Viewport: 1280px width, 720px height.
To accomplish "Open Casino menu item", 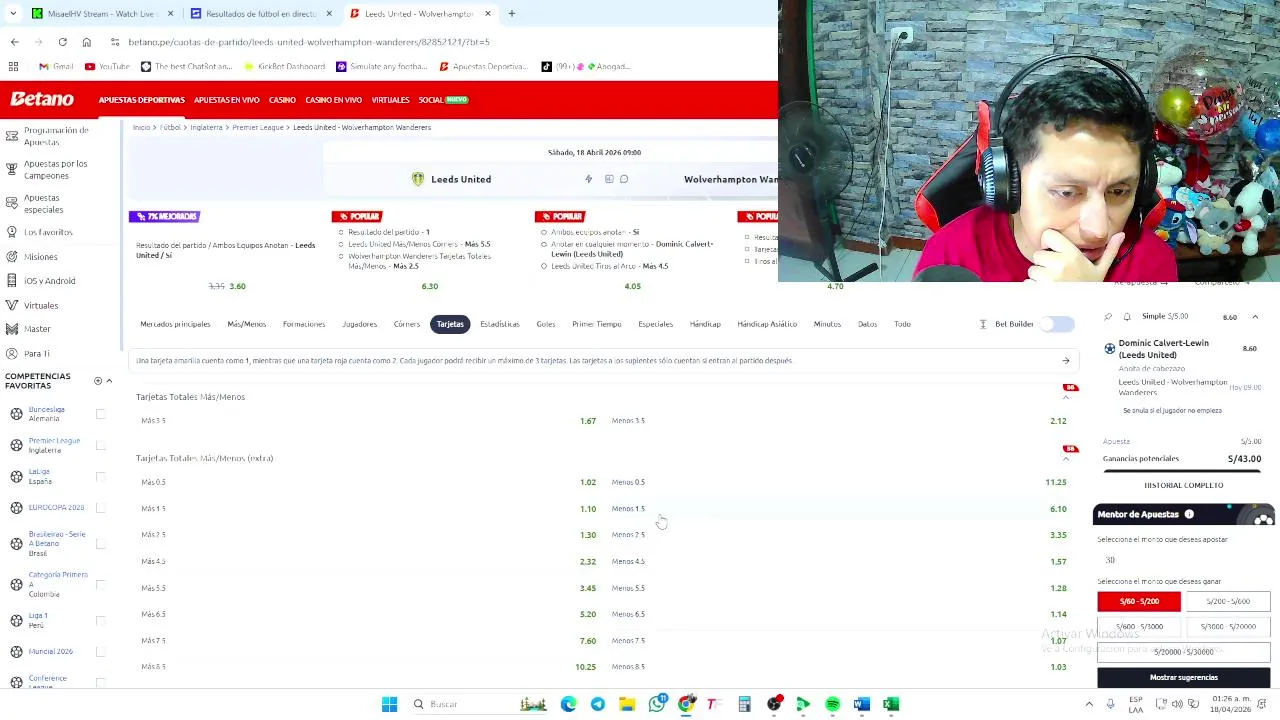I will point(282,100).
